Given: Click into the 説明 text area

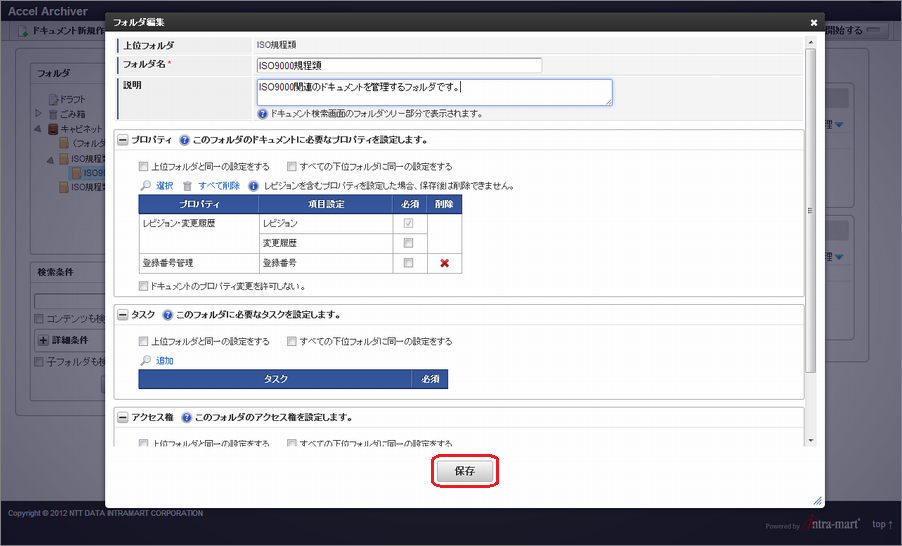Looking at the screenshot, I should (x=434, y=92).
